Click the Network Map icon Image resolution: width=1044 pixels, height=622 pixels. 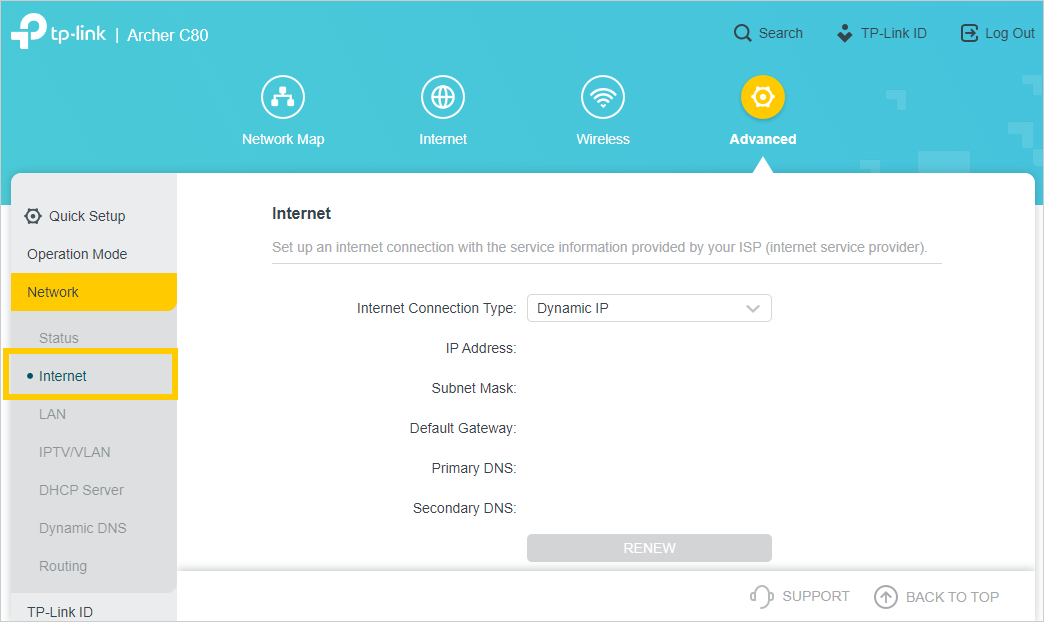point(283,97)
